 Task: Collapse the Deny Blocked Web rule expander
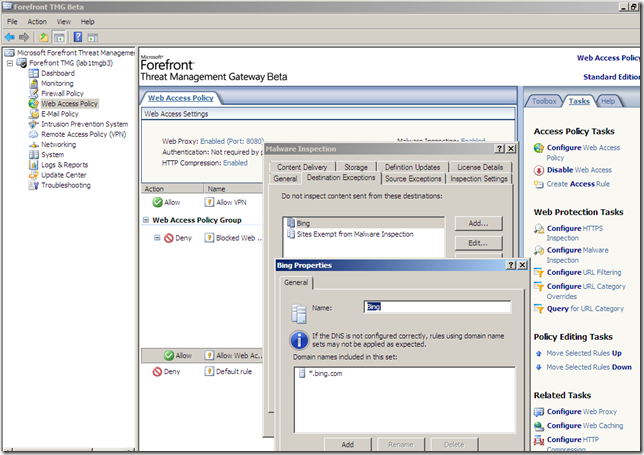pos(157,238)
